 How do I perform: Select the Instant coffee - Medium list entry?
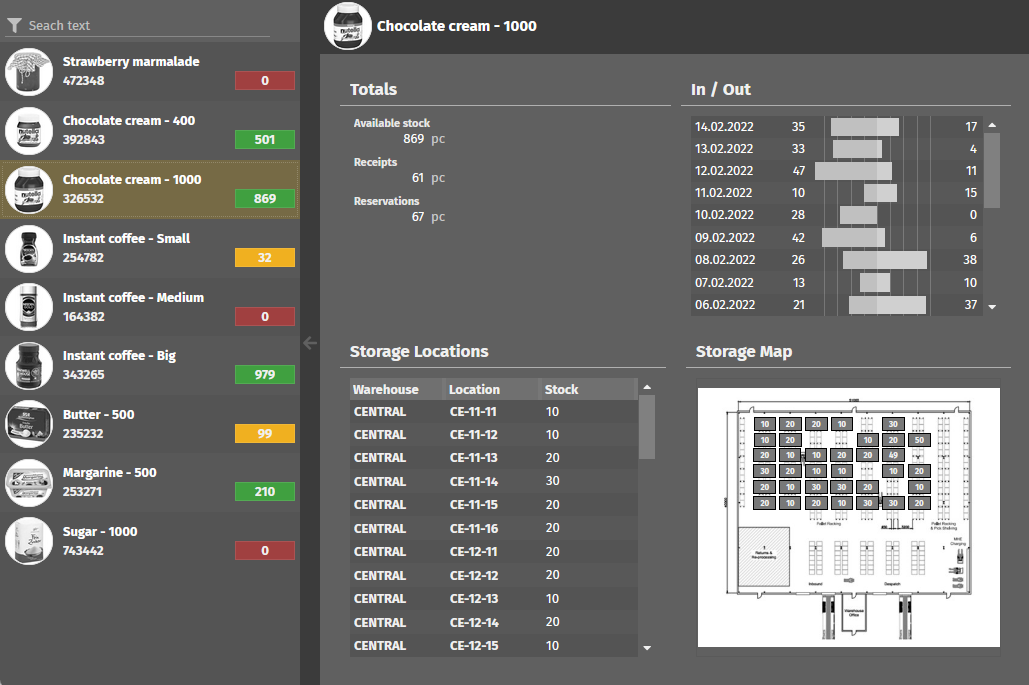click(150, 307)
